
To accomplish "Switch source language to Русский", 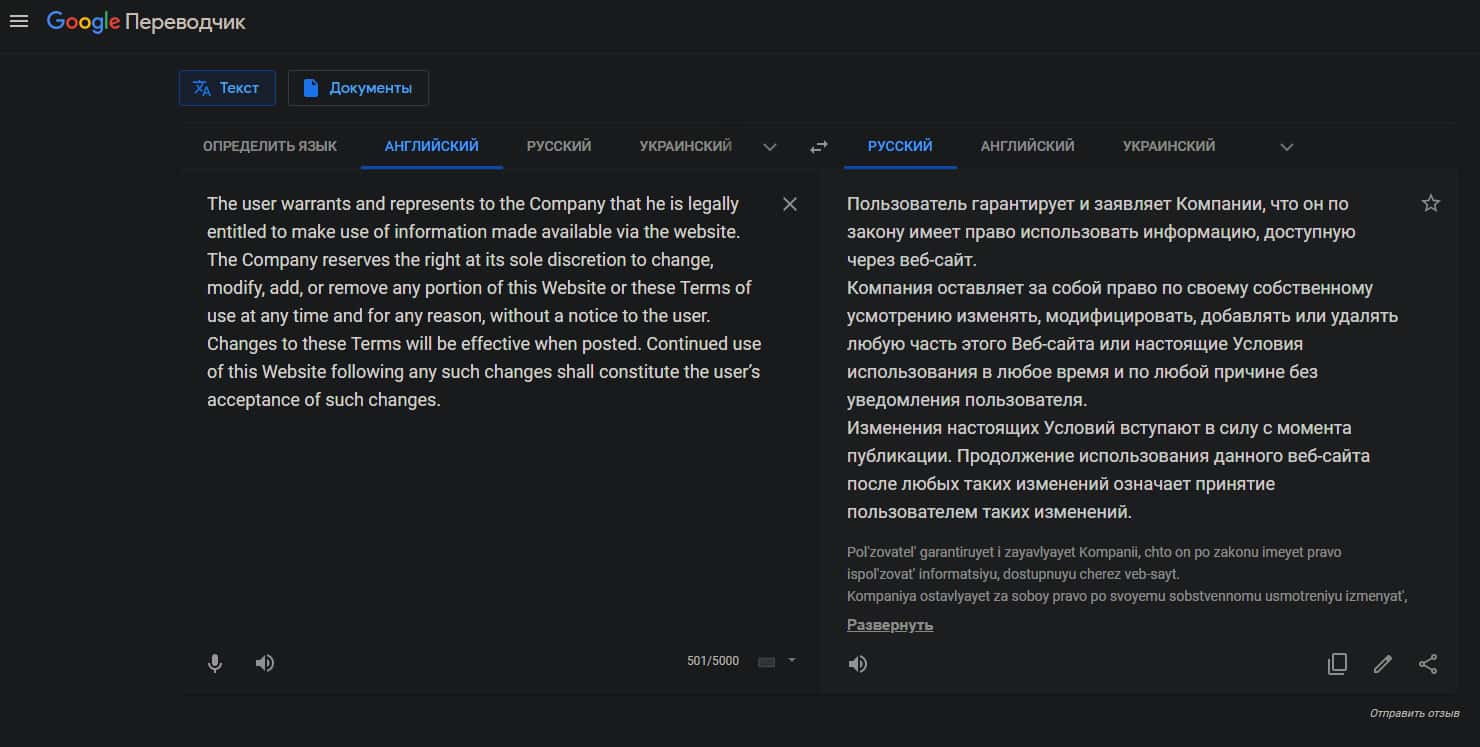I will coord(559,146).
